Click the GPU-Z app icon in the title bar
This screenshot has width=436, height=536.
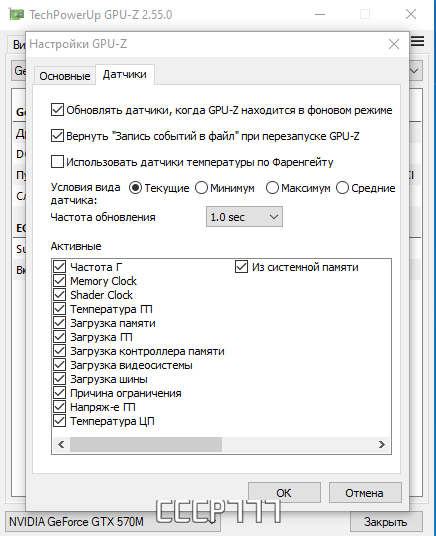16,15
